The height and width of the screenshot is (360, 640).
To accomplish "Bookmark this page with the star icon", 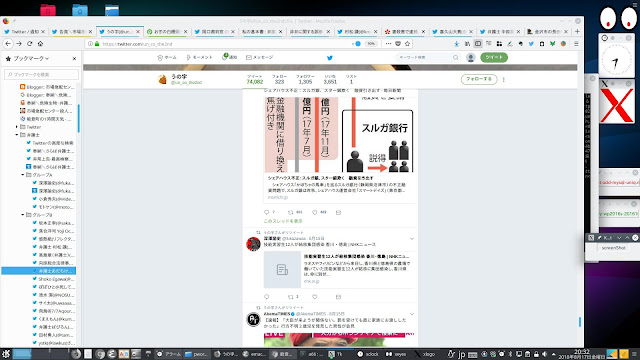I will (407, 44).
